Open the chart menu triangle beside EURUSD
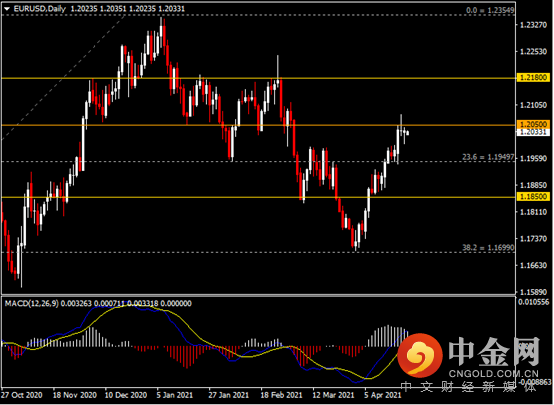Image resolution: width=554 pixels, height=405 pixels. click(x=7, y=9)
